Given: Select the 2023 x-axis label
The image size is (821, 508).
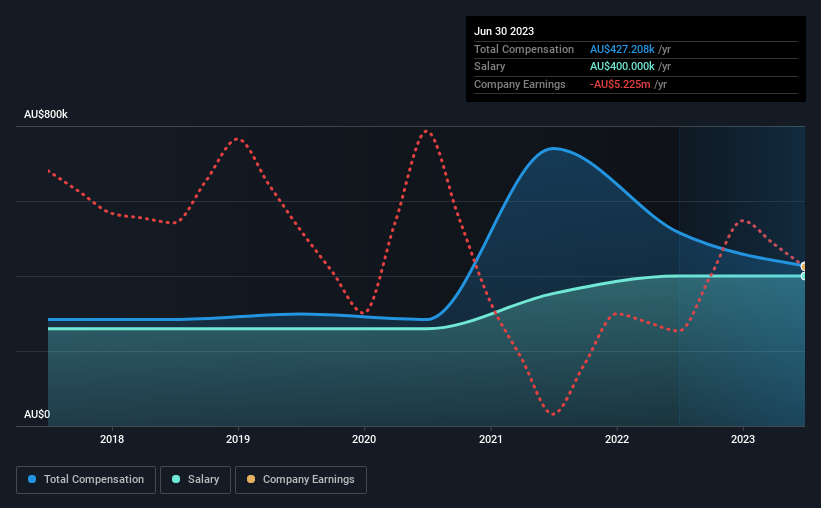Looking at the screenshot, I should 743,439.
